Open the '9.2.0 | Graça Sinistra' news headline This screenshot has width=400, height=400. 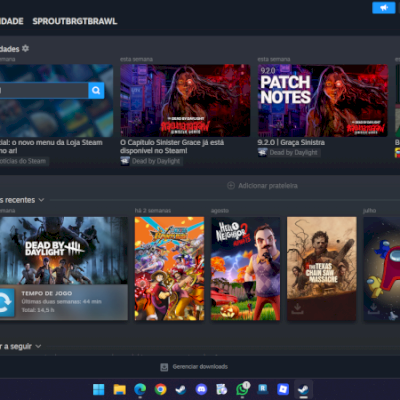[291, 142]
